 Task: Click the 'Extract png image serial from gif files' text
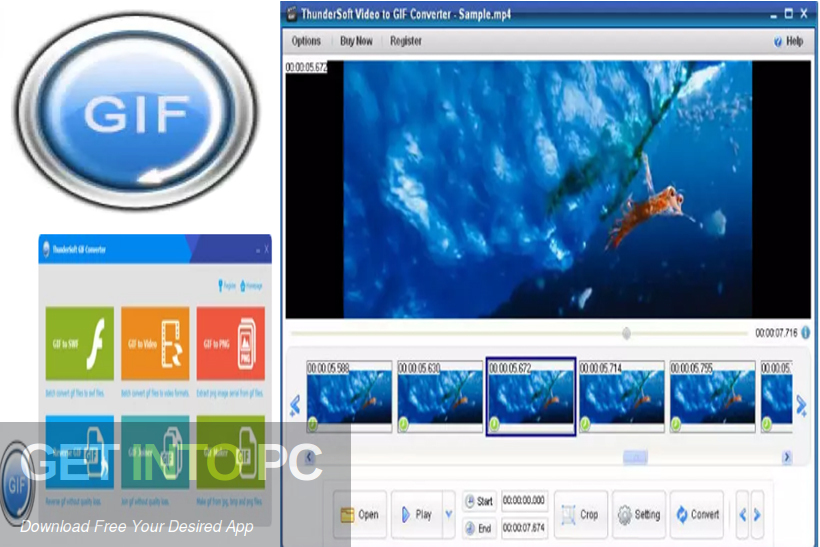click(230, 393)
